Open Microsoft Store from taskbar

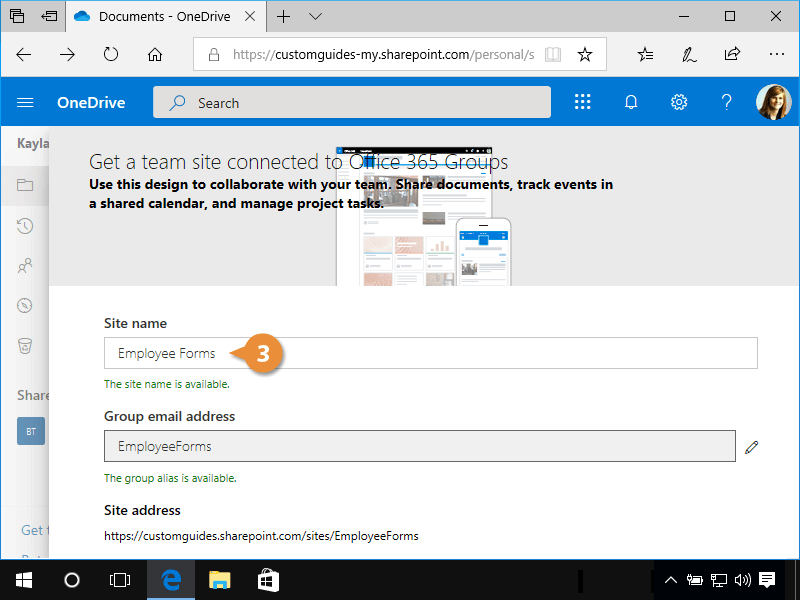pos(268,580)
